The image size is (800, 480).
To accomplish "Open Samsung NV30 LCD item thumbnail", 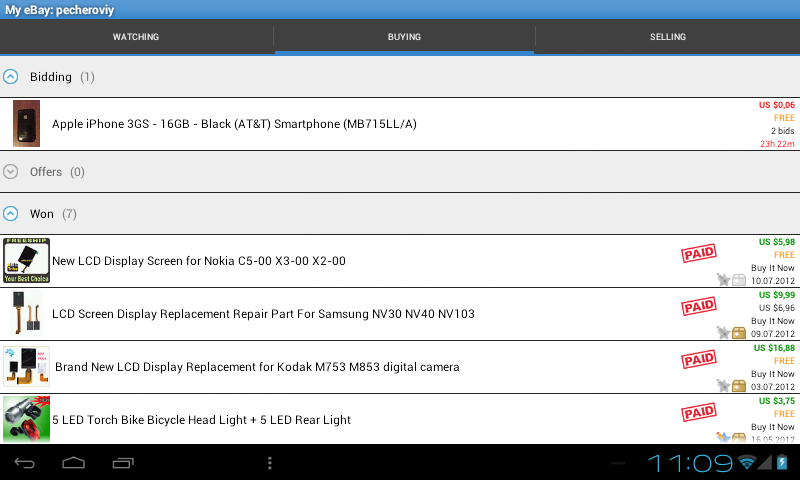I will (x=27, y=313).
